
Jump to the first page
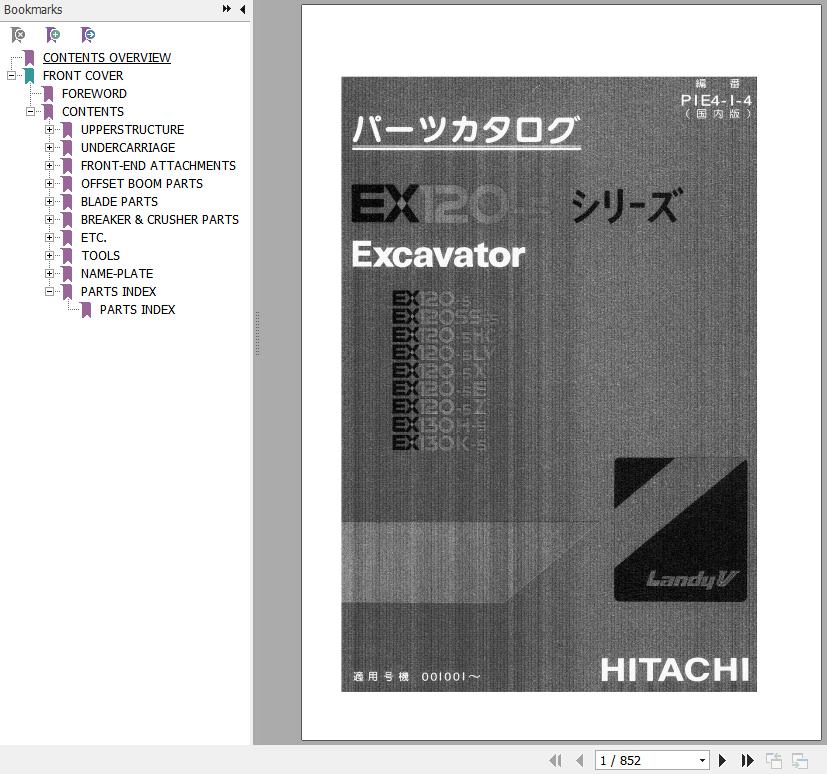tap(555, 760)
